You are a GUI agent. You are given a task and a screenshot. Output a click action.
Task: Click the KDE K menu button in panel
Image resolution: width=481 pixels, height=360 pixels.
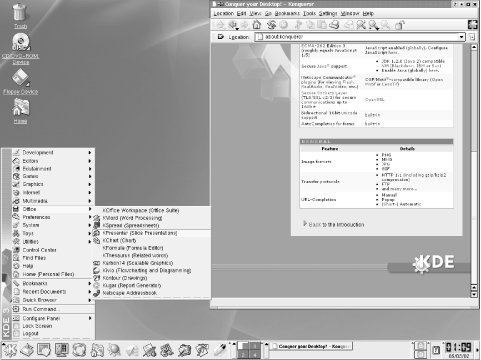9,350
